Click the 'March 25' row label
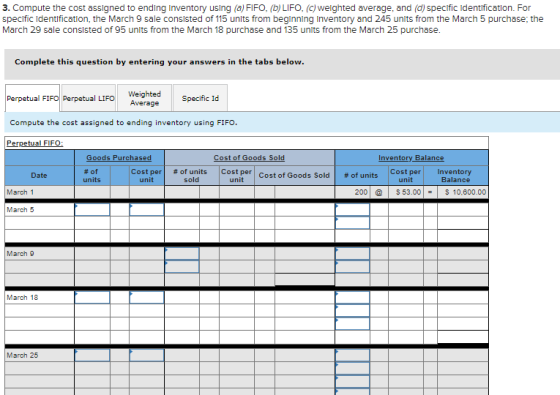Viewport: 560px width, 395px height. click(x=22, y=355)
